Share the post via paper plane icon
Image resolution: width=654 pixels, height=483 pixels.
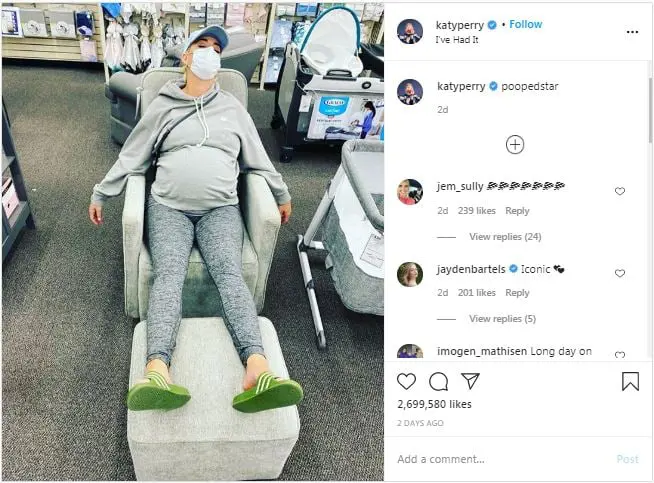[470, 381]
